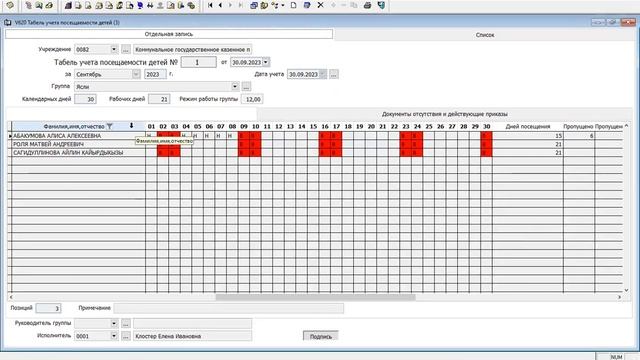The height and width of the screenshot is (360, 640).
Task: Open the month Сентябрь dropdown
Action: (136, 74)
